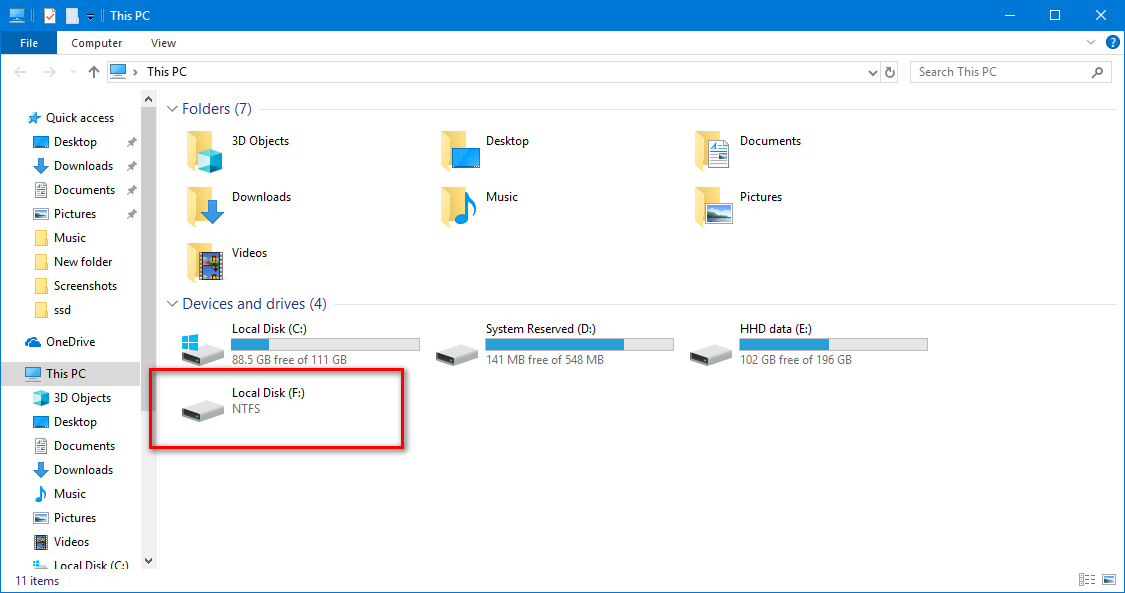Open the Pictures folder in Folders section
The width and height of the screenshot is (1125, 593).
click(x=738, y=207)
